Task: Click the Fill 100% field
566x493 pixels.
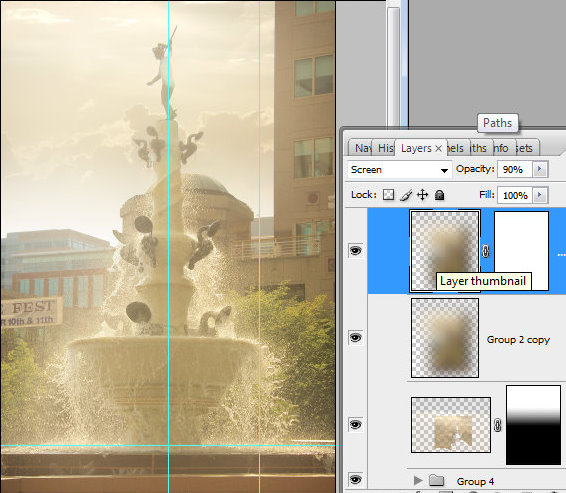Action: point(514,195)
